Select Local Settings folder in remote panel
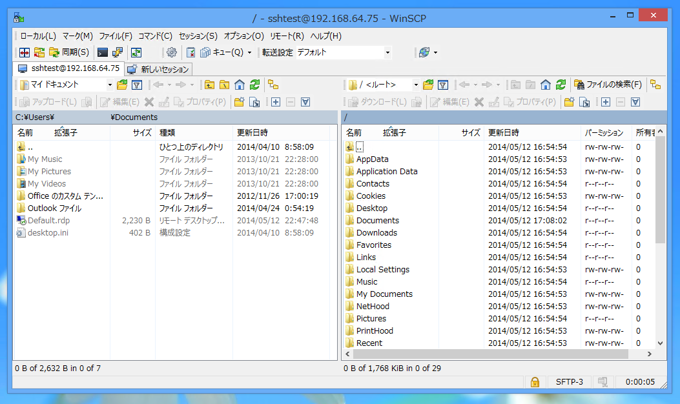The height and width of the screenshot is (404, 680). (x=377, y=269)
